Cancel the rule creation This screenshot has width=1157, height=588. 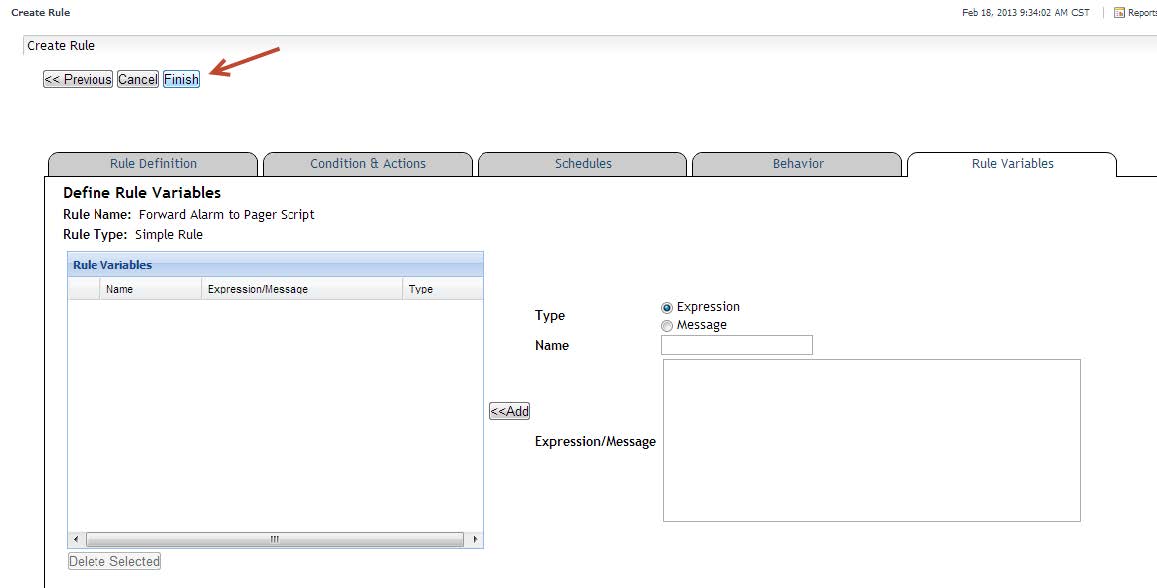tap(138, 80)
